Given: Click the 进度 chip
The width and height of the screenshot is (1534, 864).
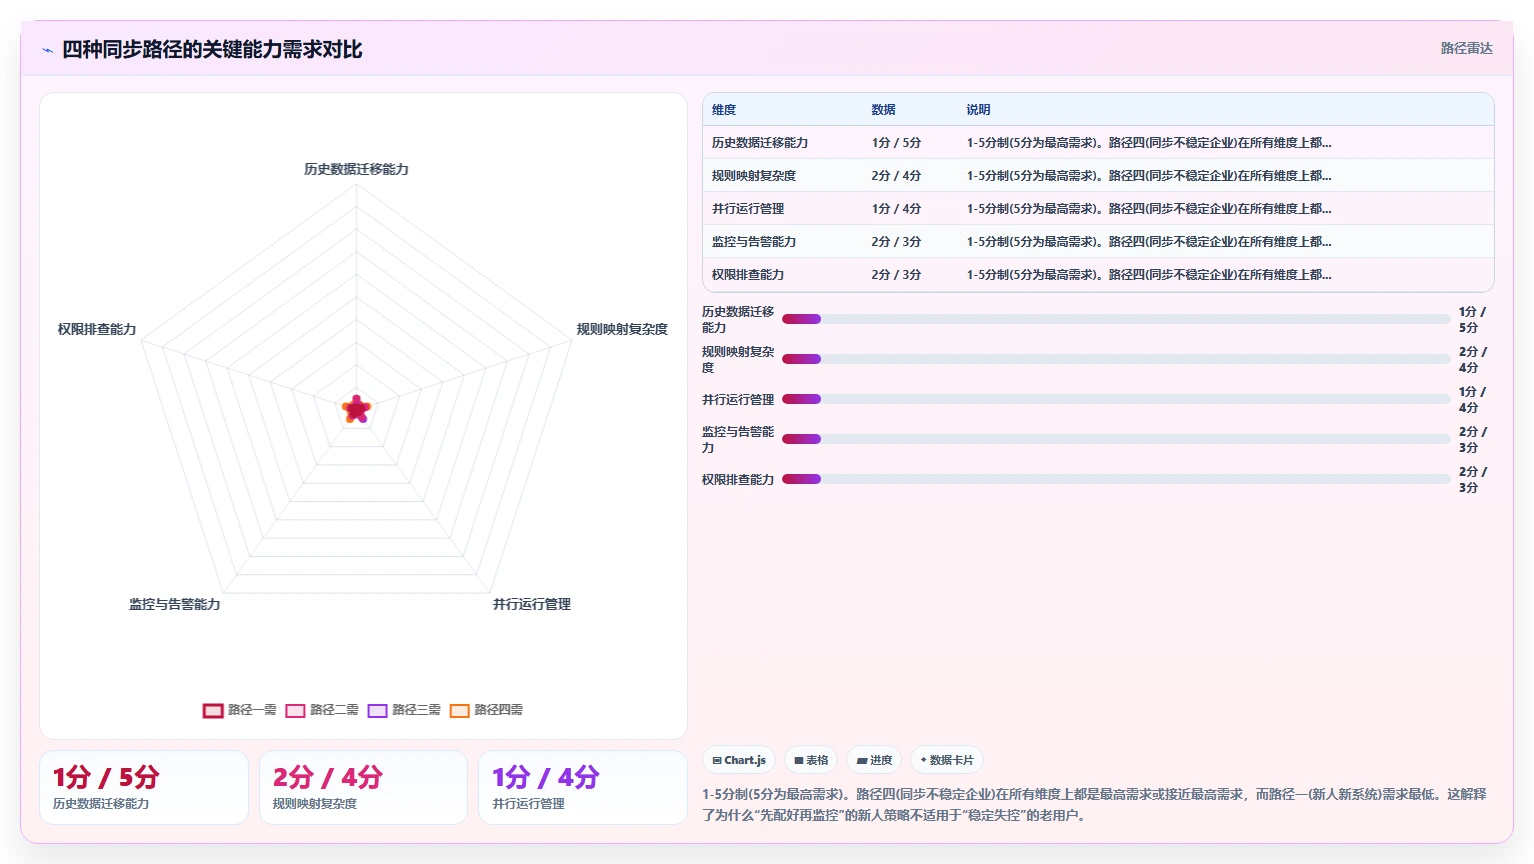Looking at the screenshot, I should (874, 760).
